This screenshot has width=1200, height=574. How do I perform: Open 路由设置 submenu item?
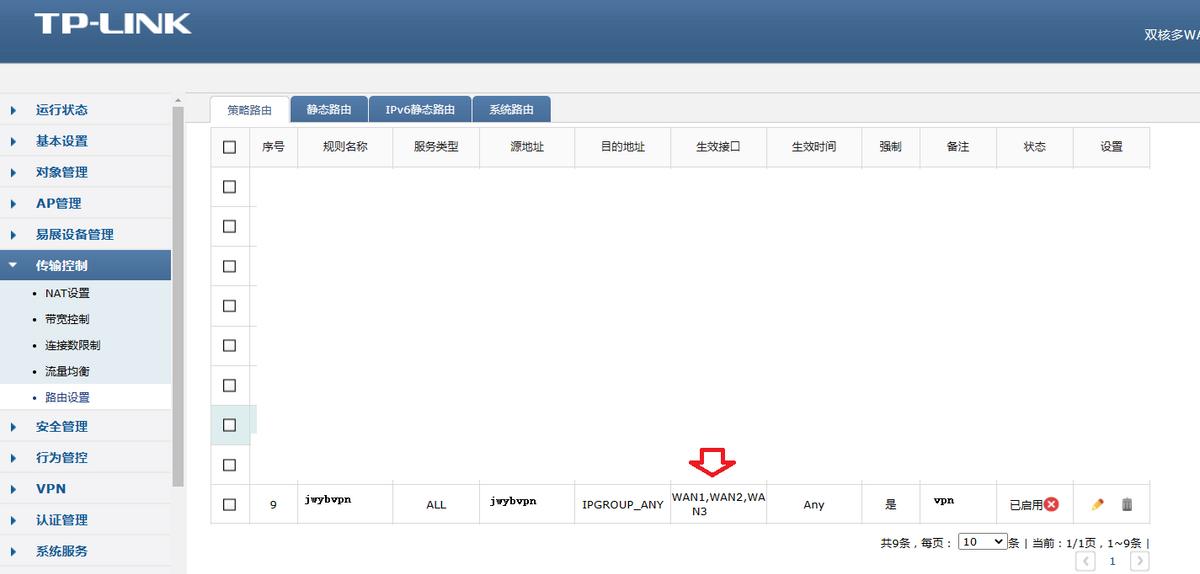pos(67,397)
